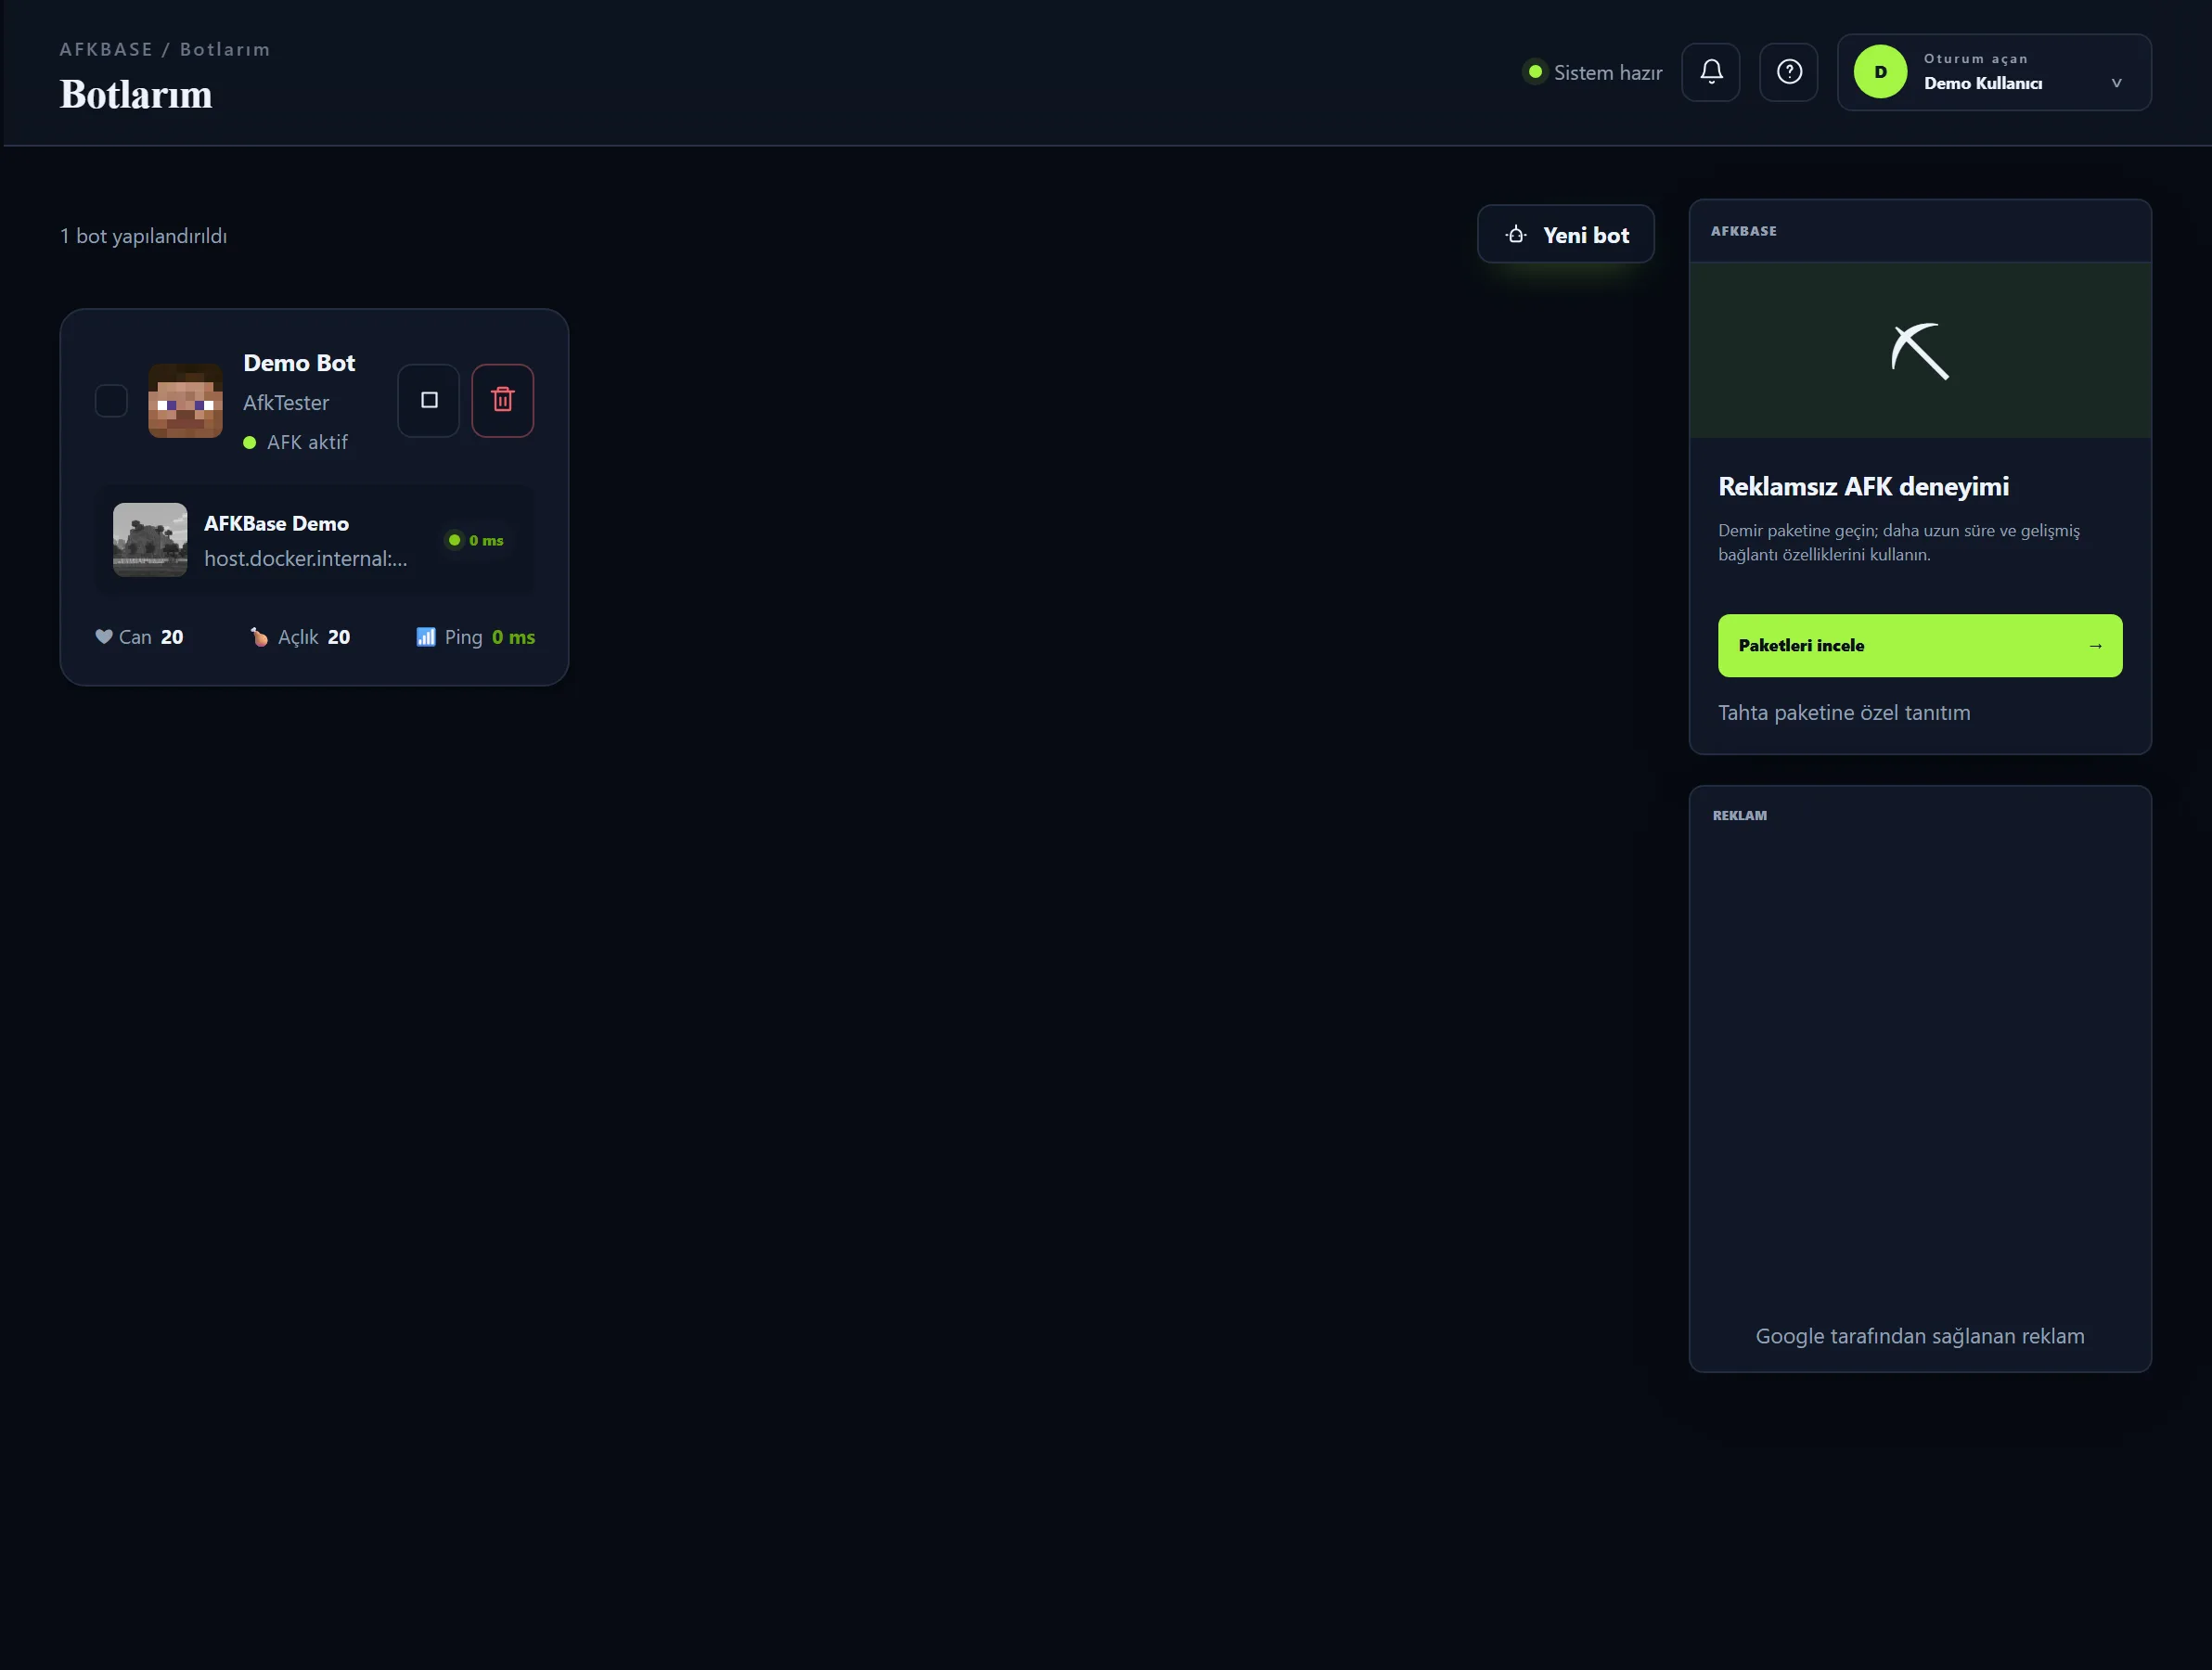Click the Demo Bot Minecraft head avatar
The height and width of the screenshot is (1670, 2212).
click(x=185, y=401)
